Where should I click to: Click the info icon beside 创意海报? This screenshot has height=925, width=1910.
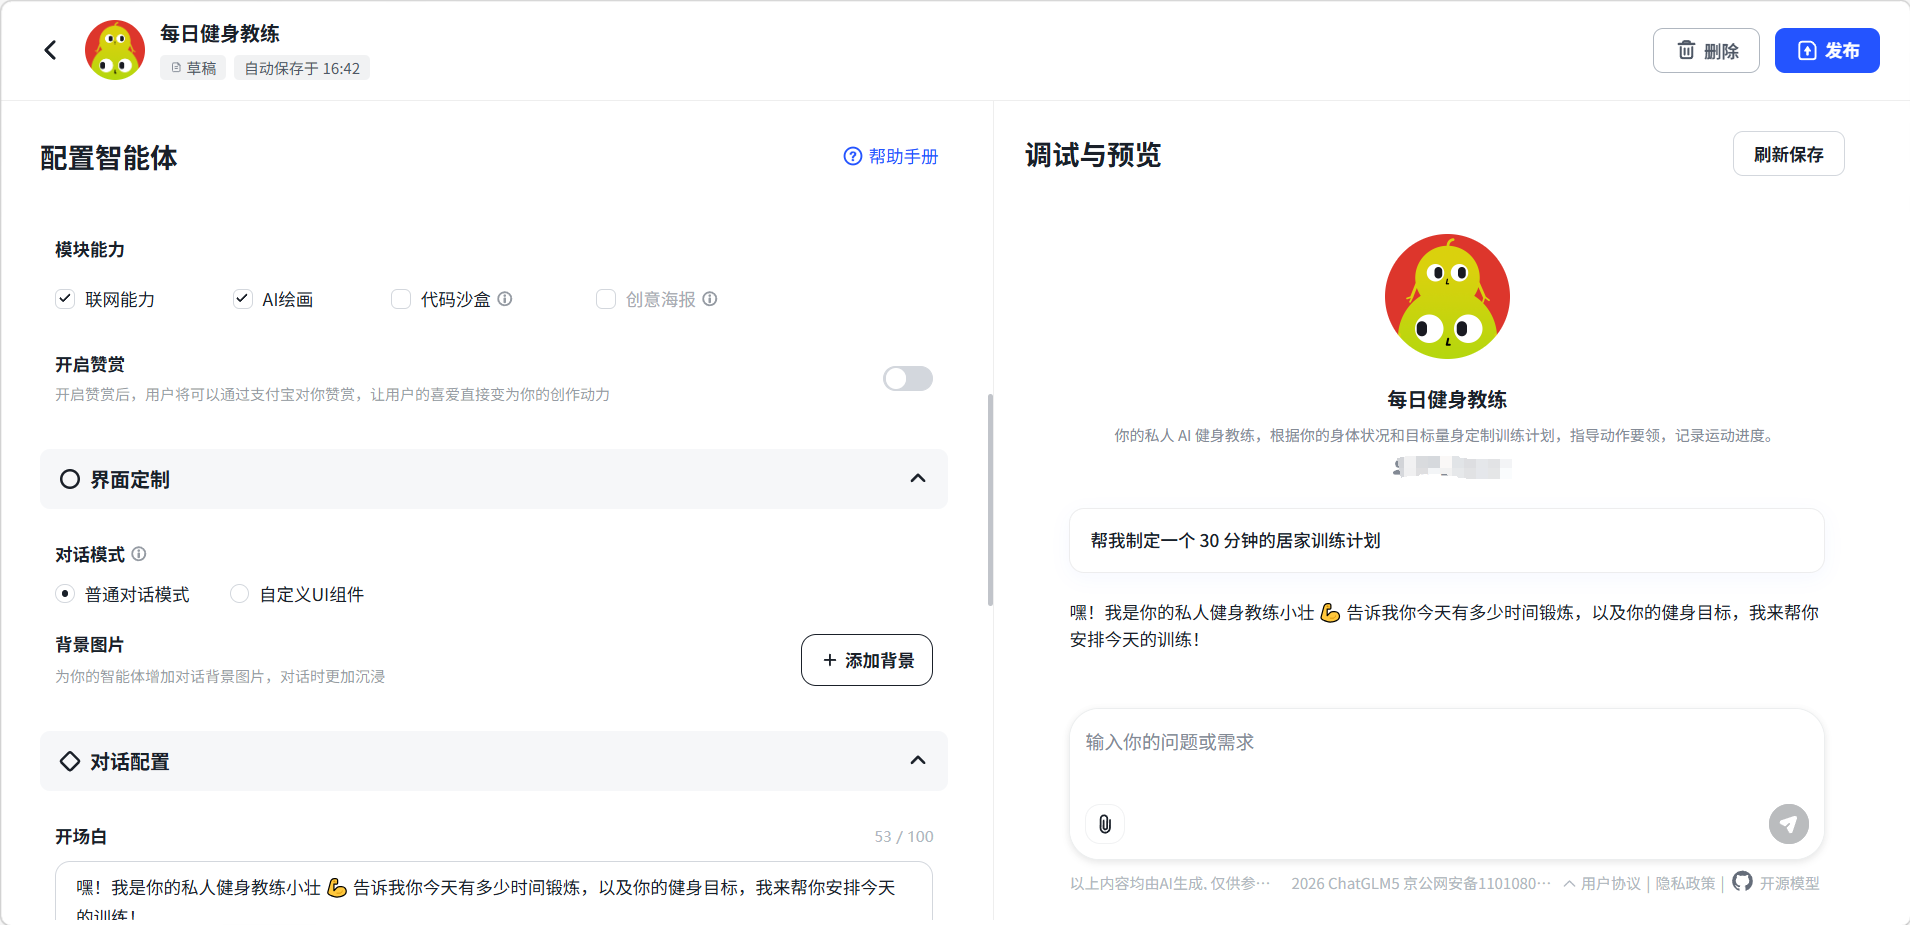(x=710, y=299)
